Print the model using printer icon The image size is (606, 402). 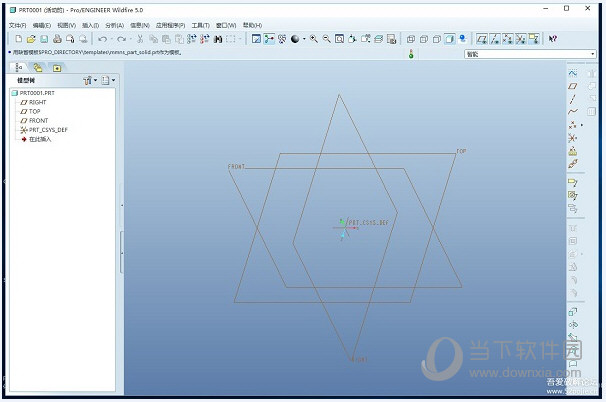[57, 39]
